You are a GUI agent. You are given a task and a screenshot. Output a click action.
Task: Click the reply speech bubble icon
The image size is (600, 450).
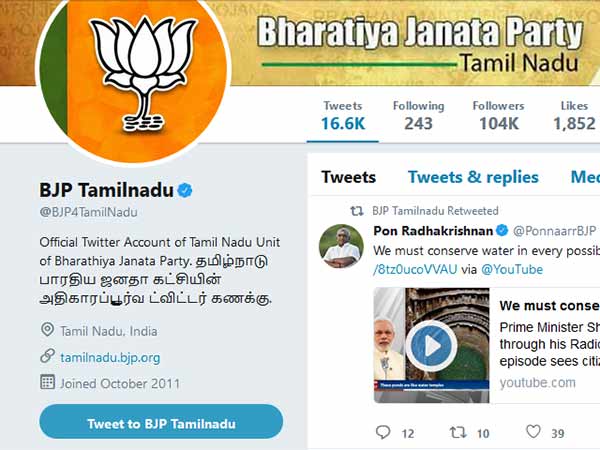coord(383,432)
